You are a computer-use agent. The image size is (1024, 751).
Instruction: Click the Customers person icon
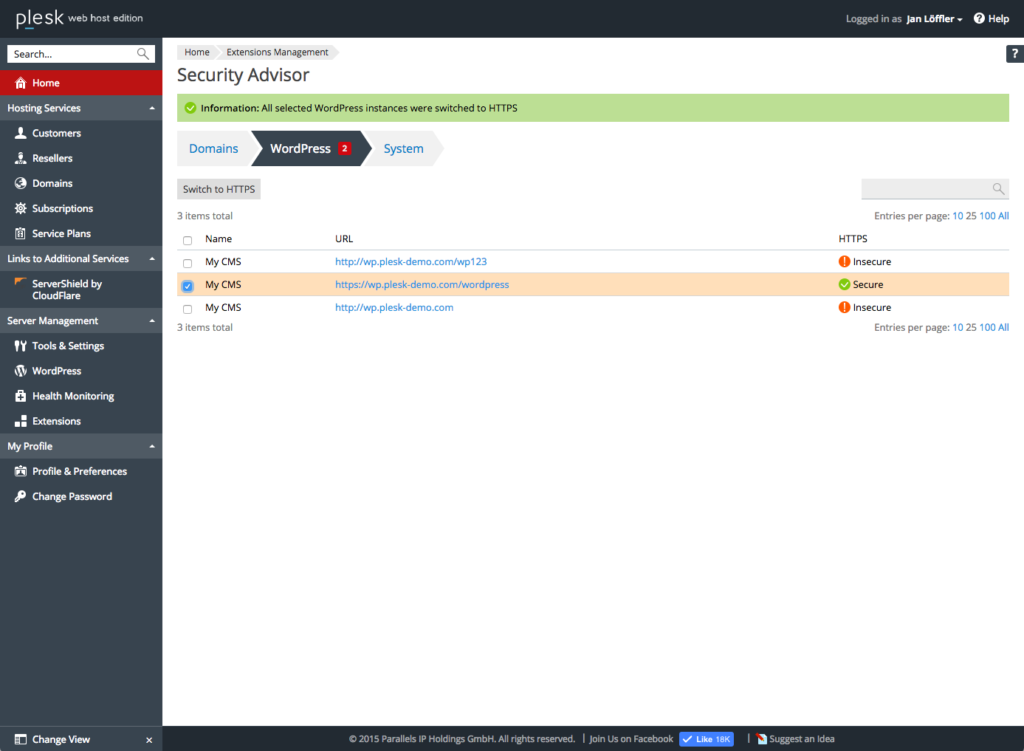coord(20,133)
